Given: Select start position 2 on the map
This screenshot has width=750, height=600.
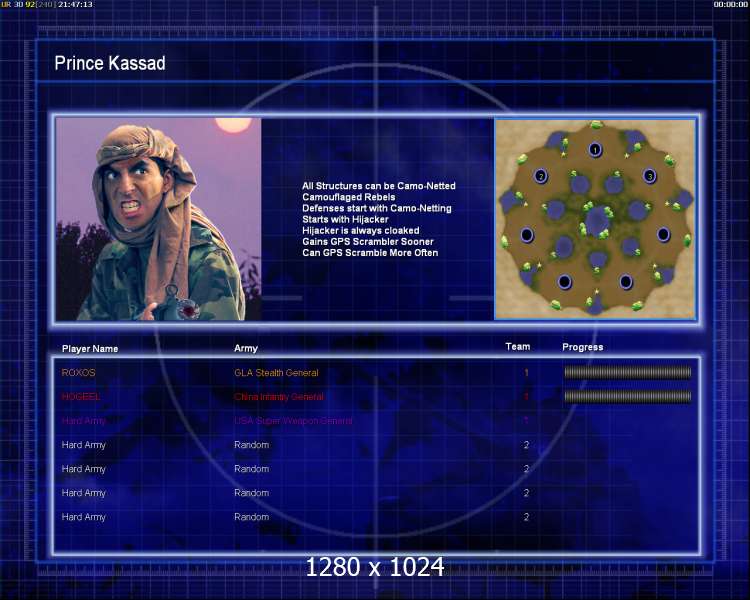Looking at the screenshot, I should pyautogui.click(x=541, y=176).
